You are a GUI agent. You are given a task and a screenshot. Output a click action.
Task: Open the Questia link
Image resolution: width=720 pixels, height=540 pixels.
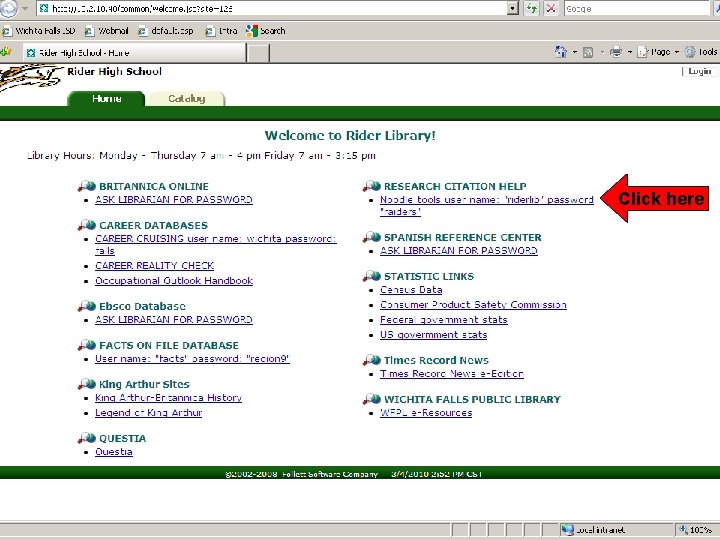(x=114, y=452)
